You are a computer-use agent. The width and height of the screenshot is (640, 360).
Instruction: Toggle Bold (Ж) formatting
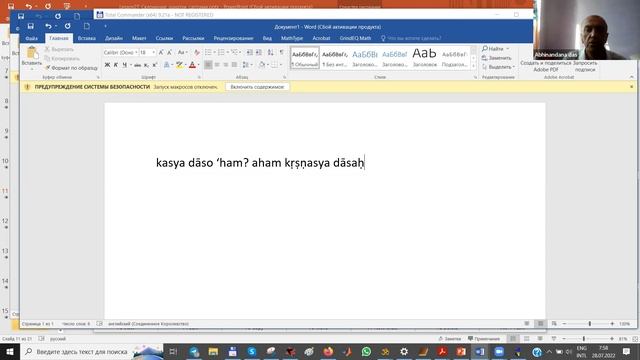coord(107,65)
